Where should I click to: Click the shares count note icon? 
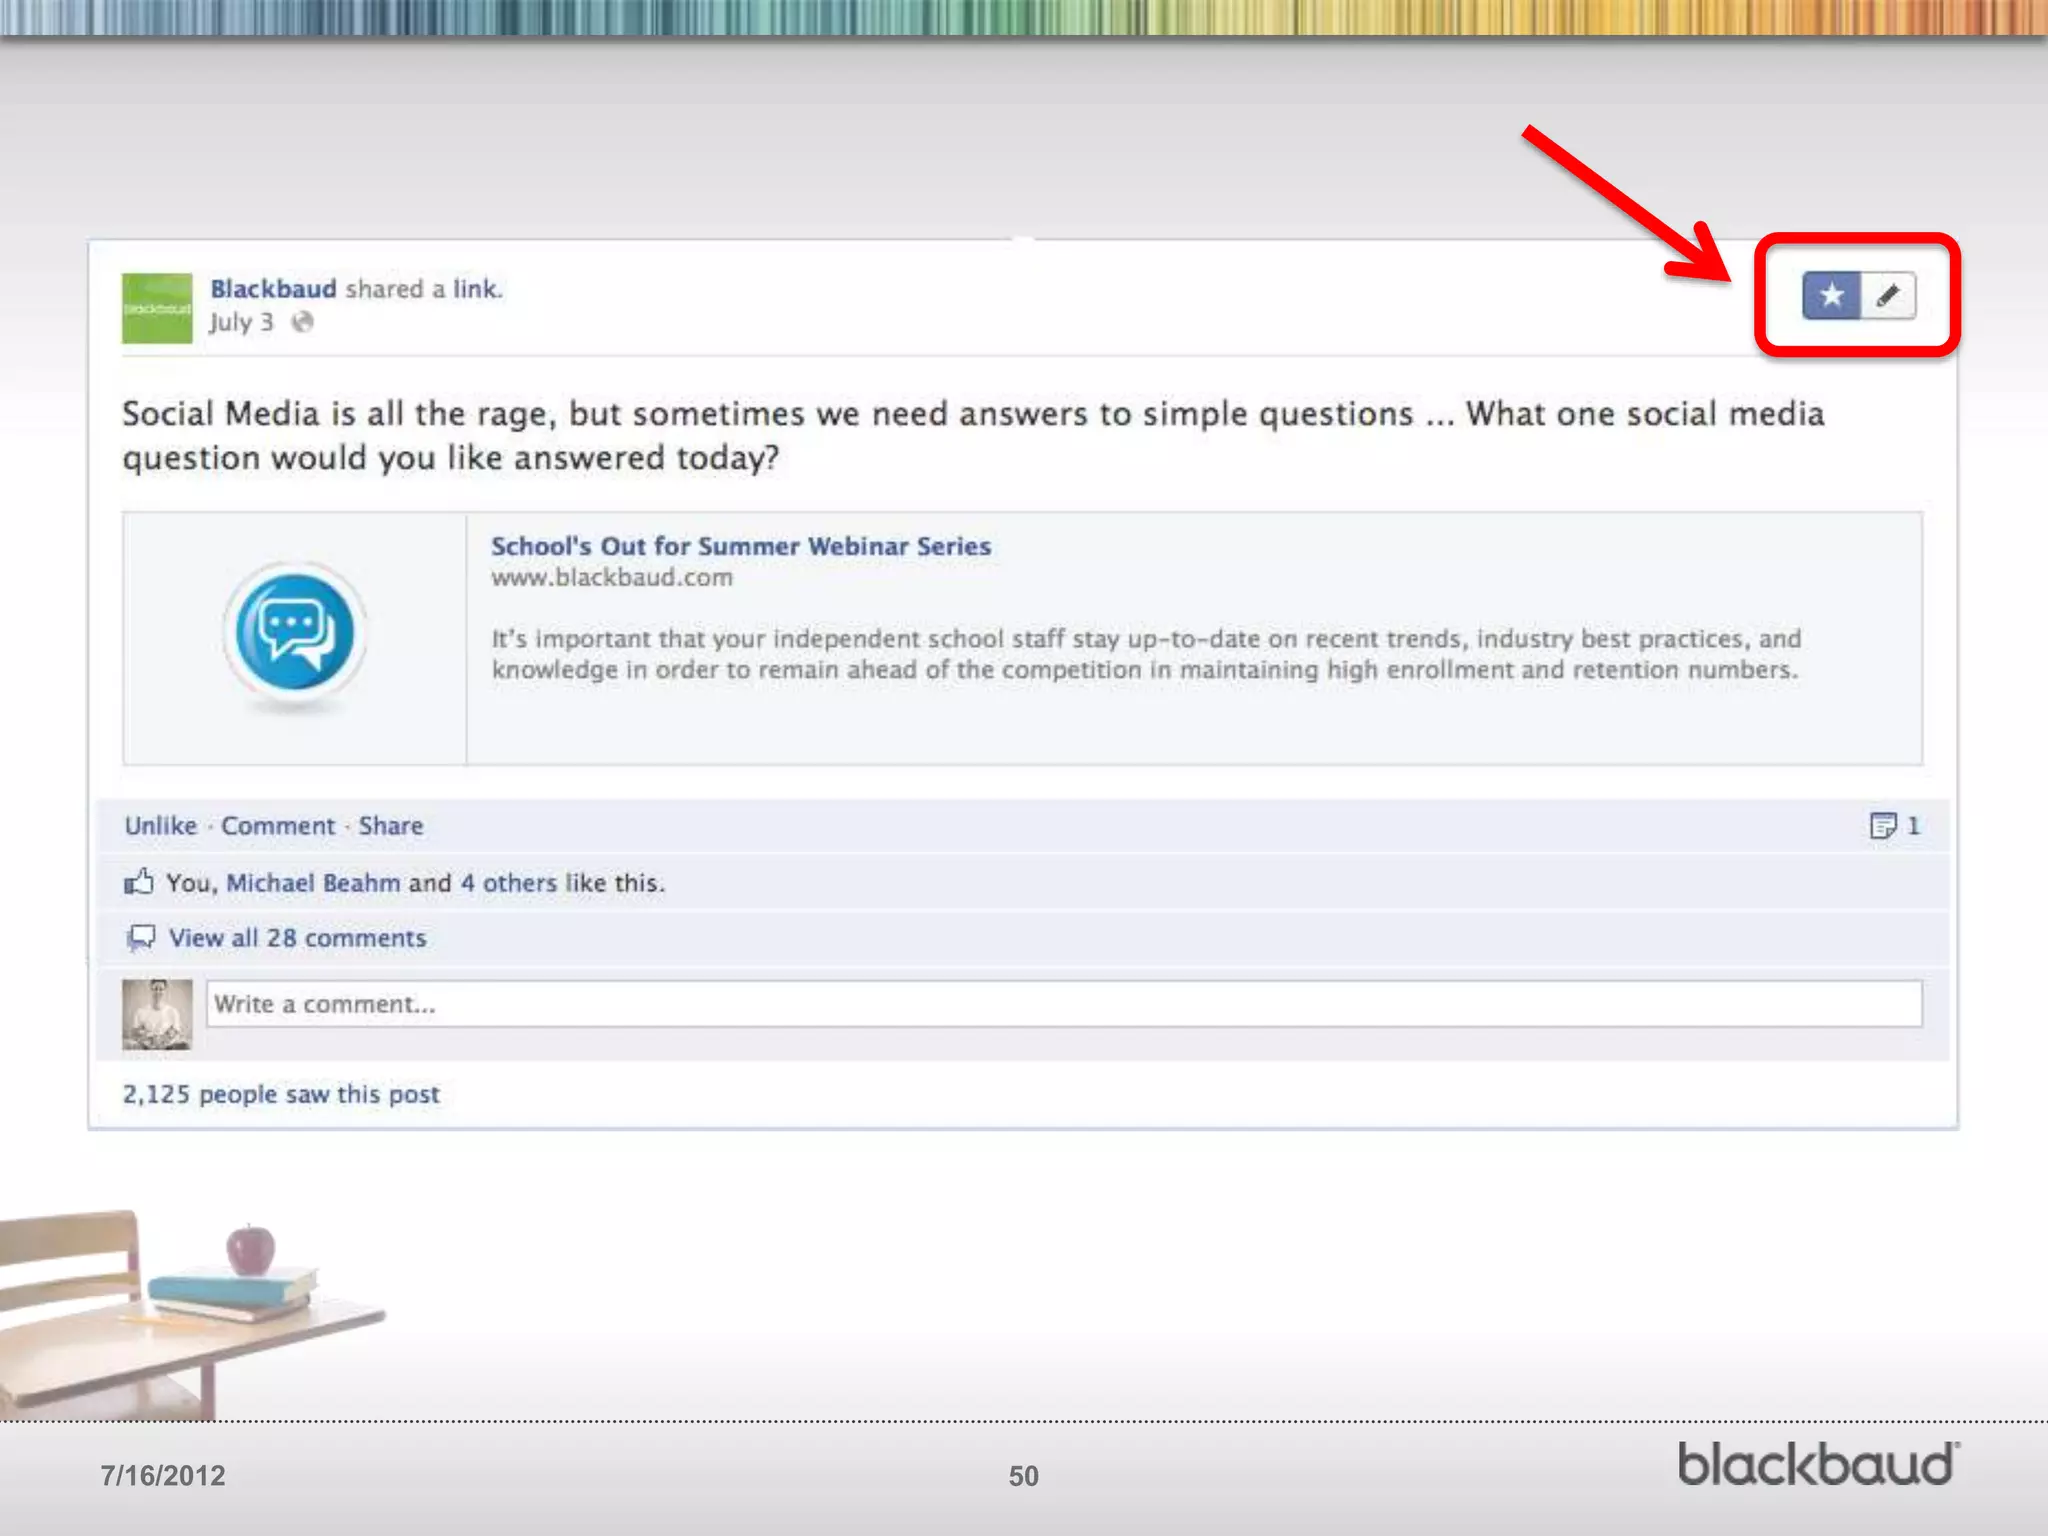point(1883,826)
